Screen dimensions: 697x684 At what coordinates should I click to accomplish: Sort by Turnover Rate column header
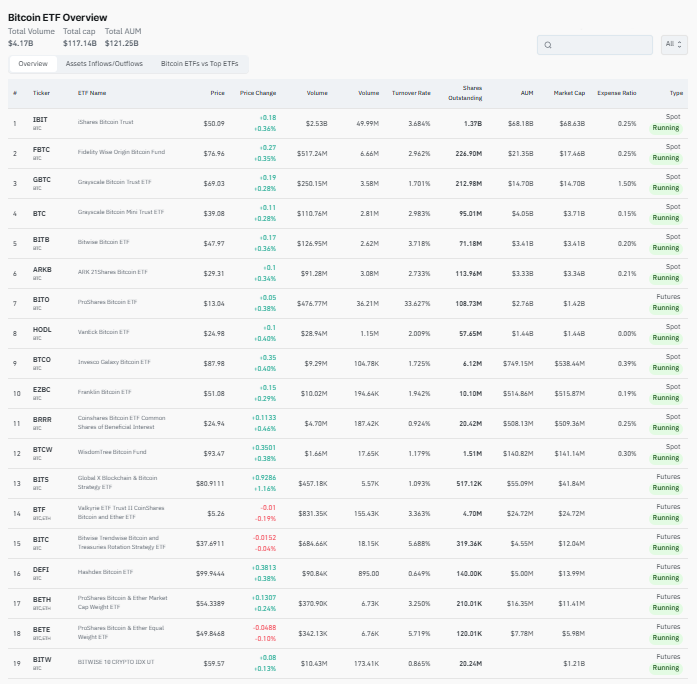(x=411, y=93)
